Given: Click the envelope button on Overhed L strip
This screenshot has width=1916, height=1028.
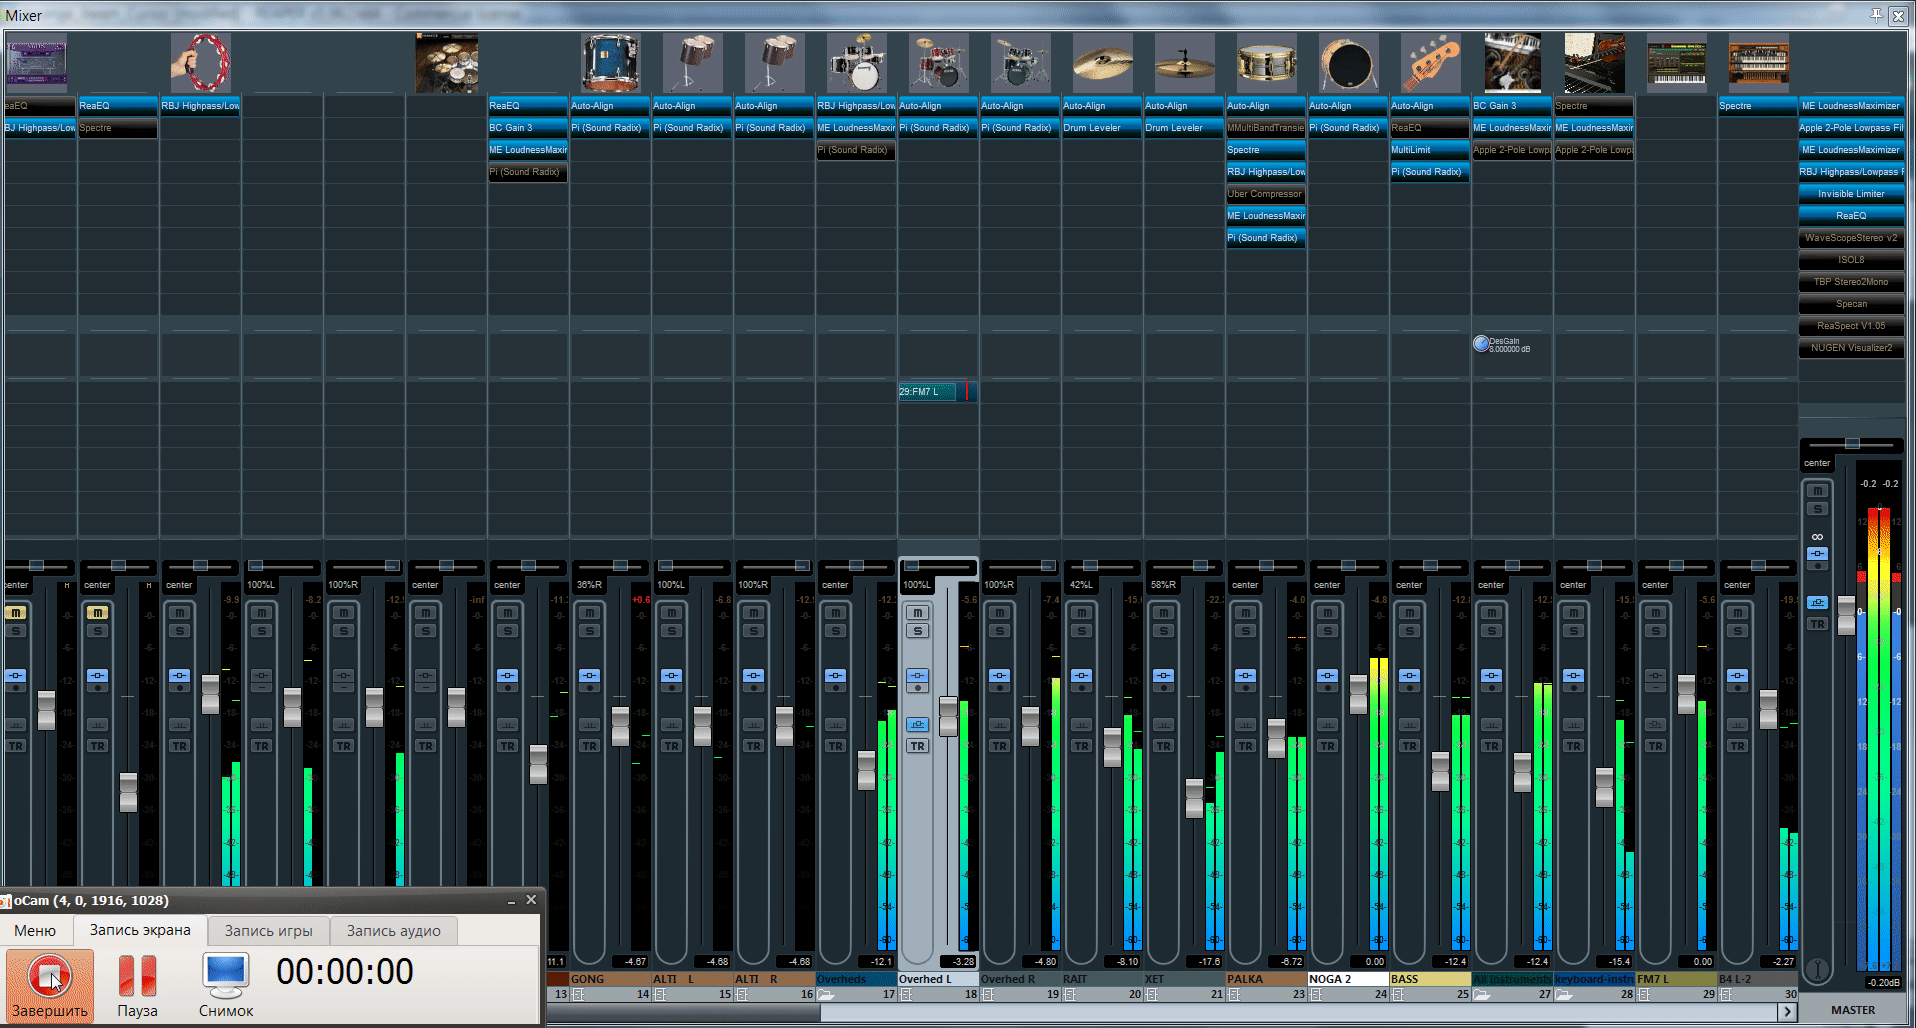Looking at the screenshot, I should tap(917, 724).
